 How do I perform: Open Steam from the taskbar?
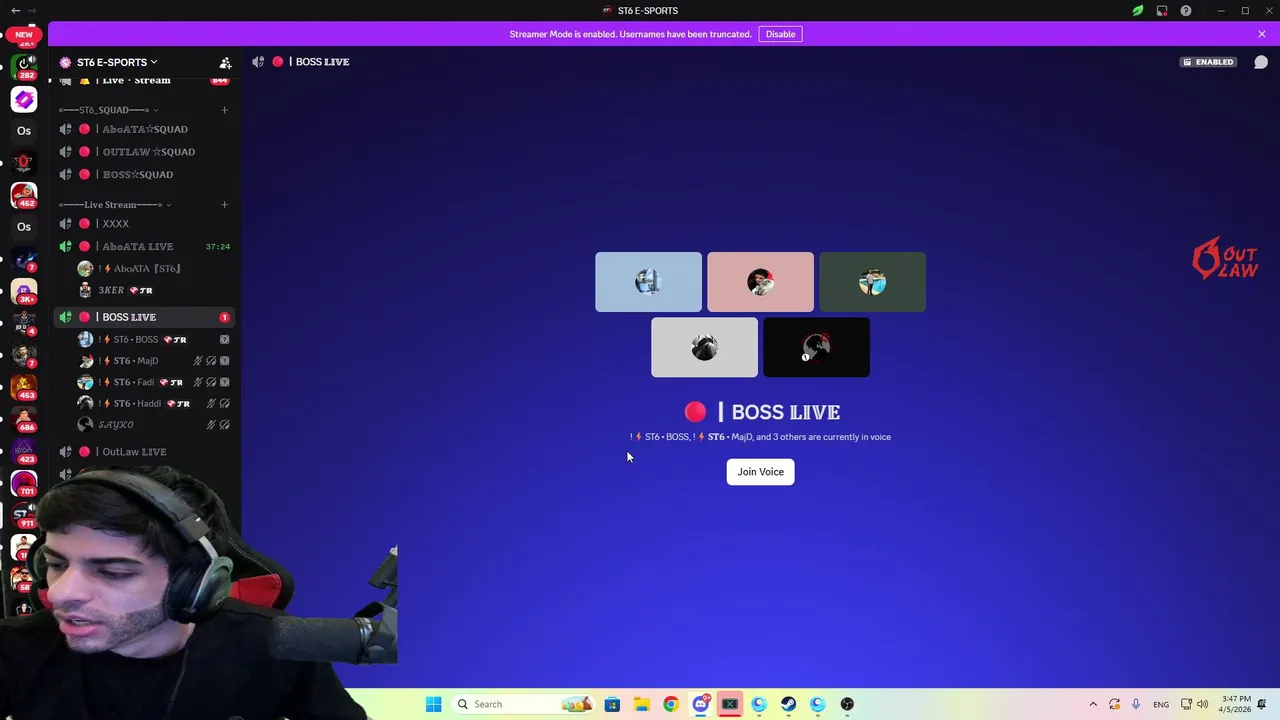(x=788, y=704)
